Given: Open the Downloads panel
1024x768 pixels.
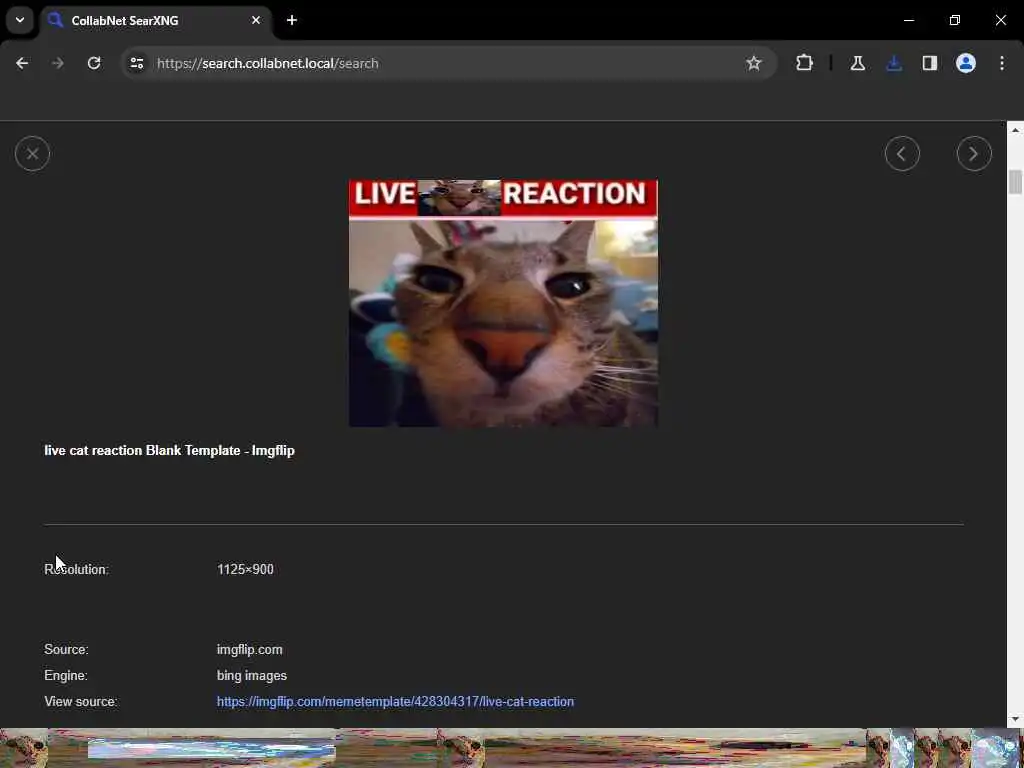Looking at the screenshot, I should coord(894,63).
